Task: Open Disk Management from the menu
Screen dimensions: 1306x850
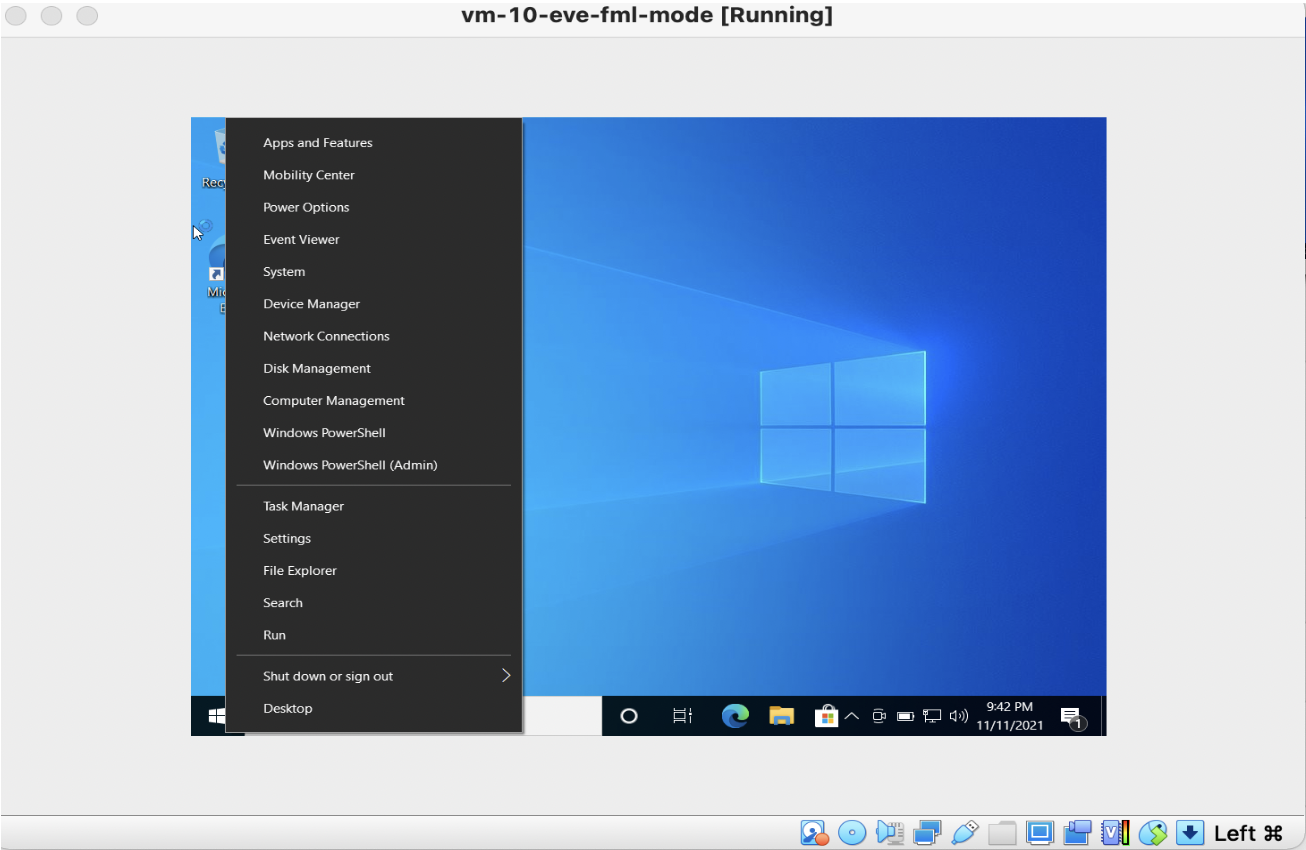Action: [x=316, y=368]
